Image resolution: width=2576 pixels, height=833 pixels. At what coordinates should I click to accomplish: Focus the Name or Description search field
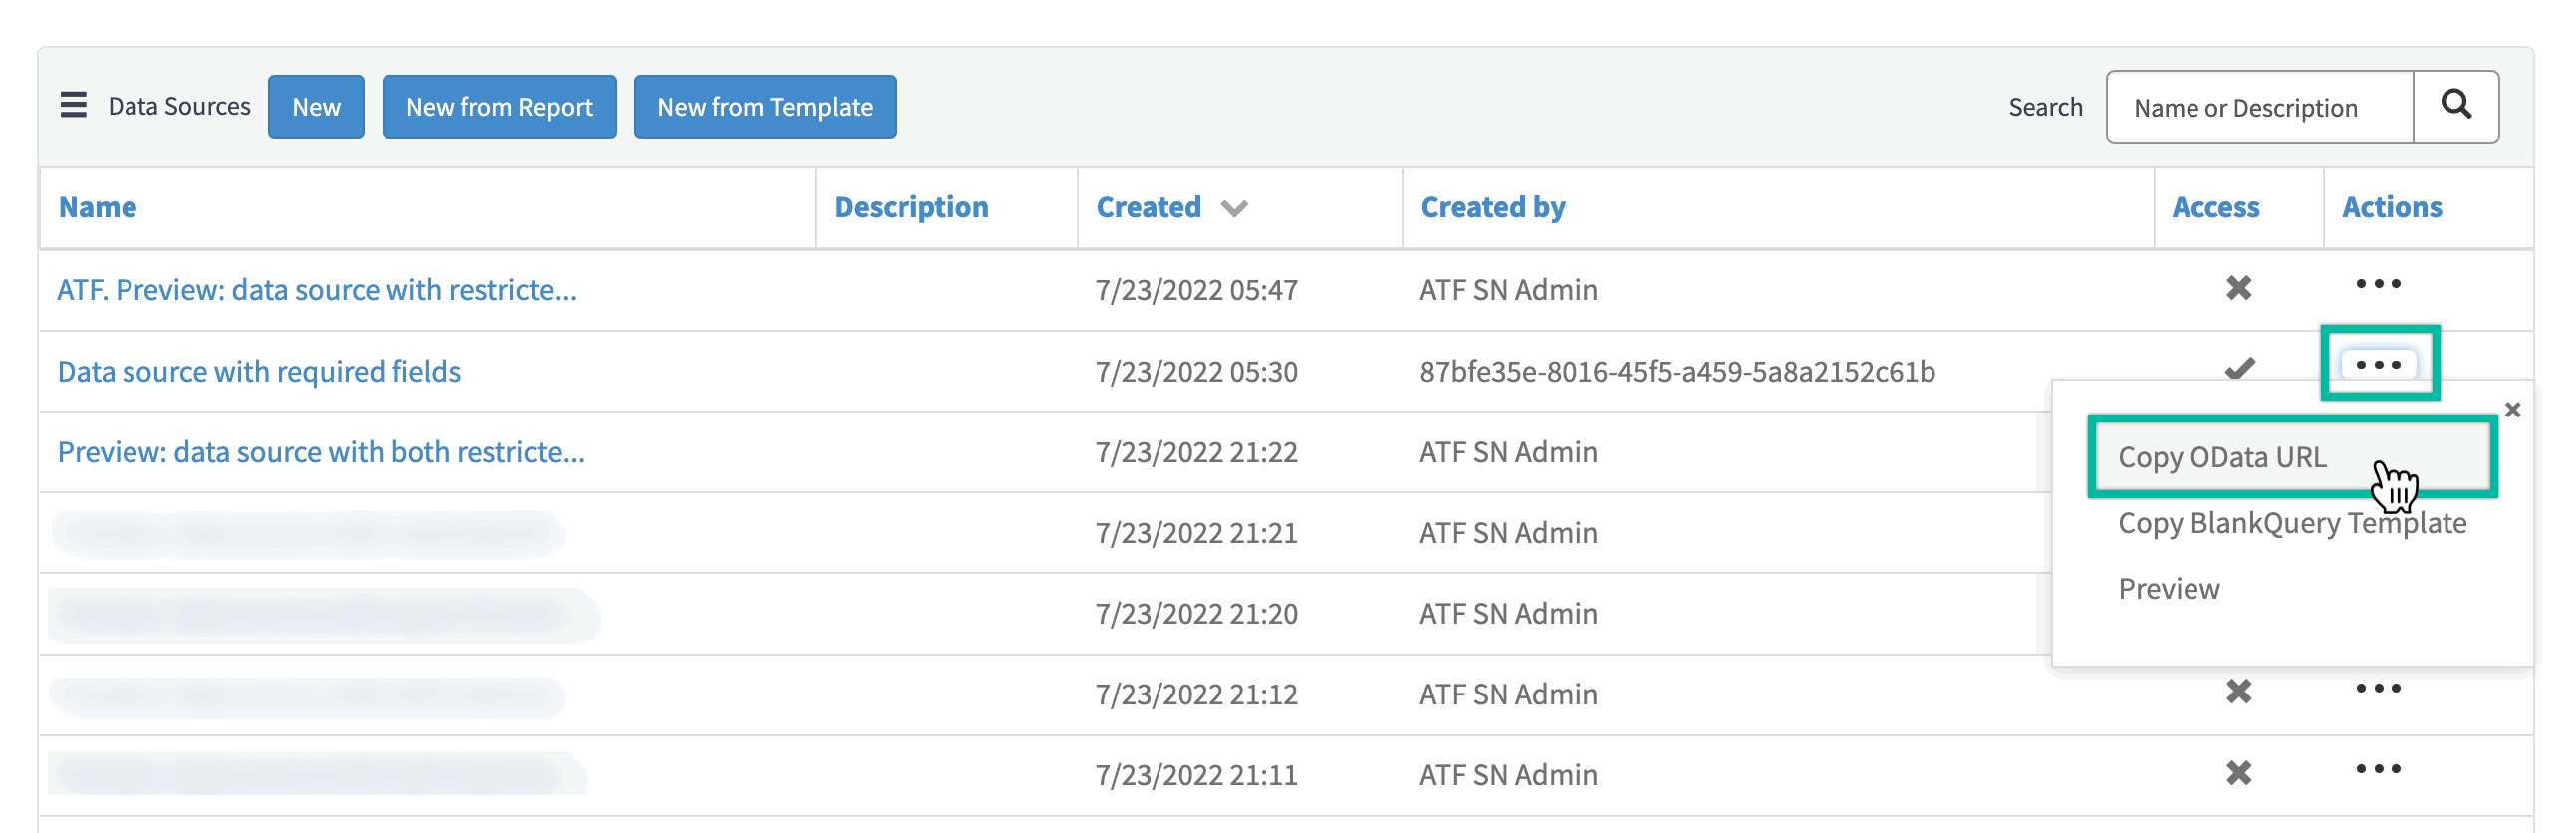[2258, 108]
